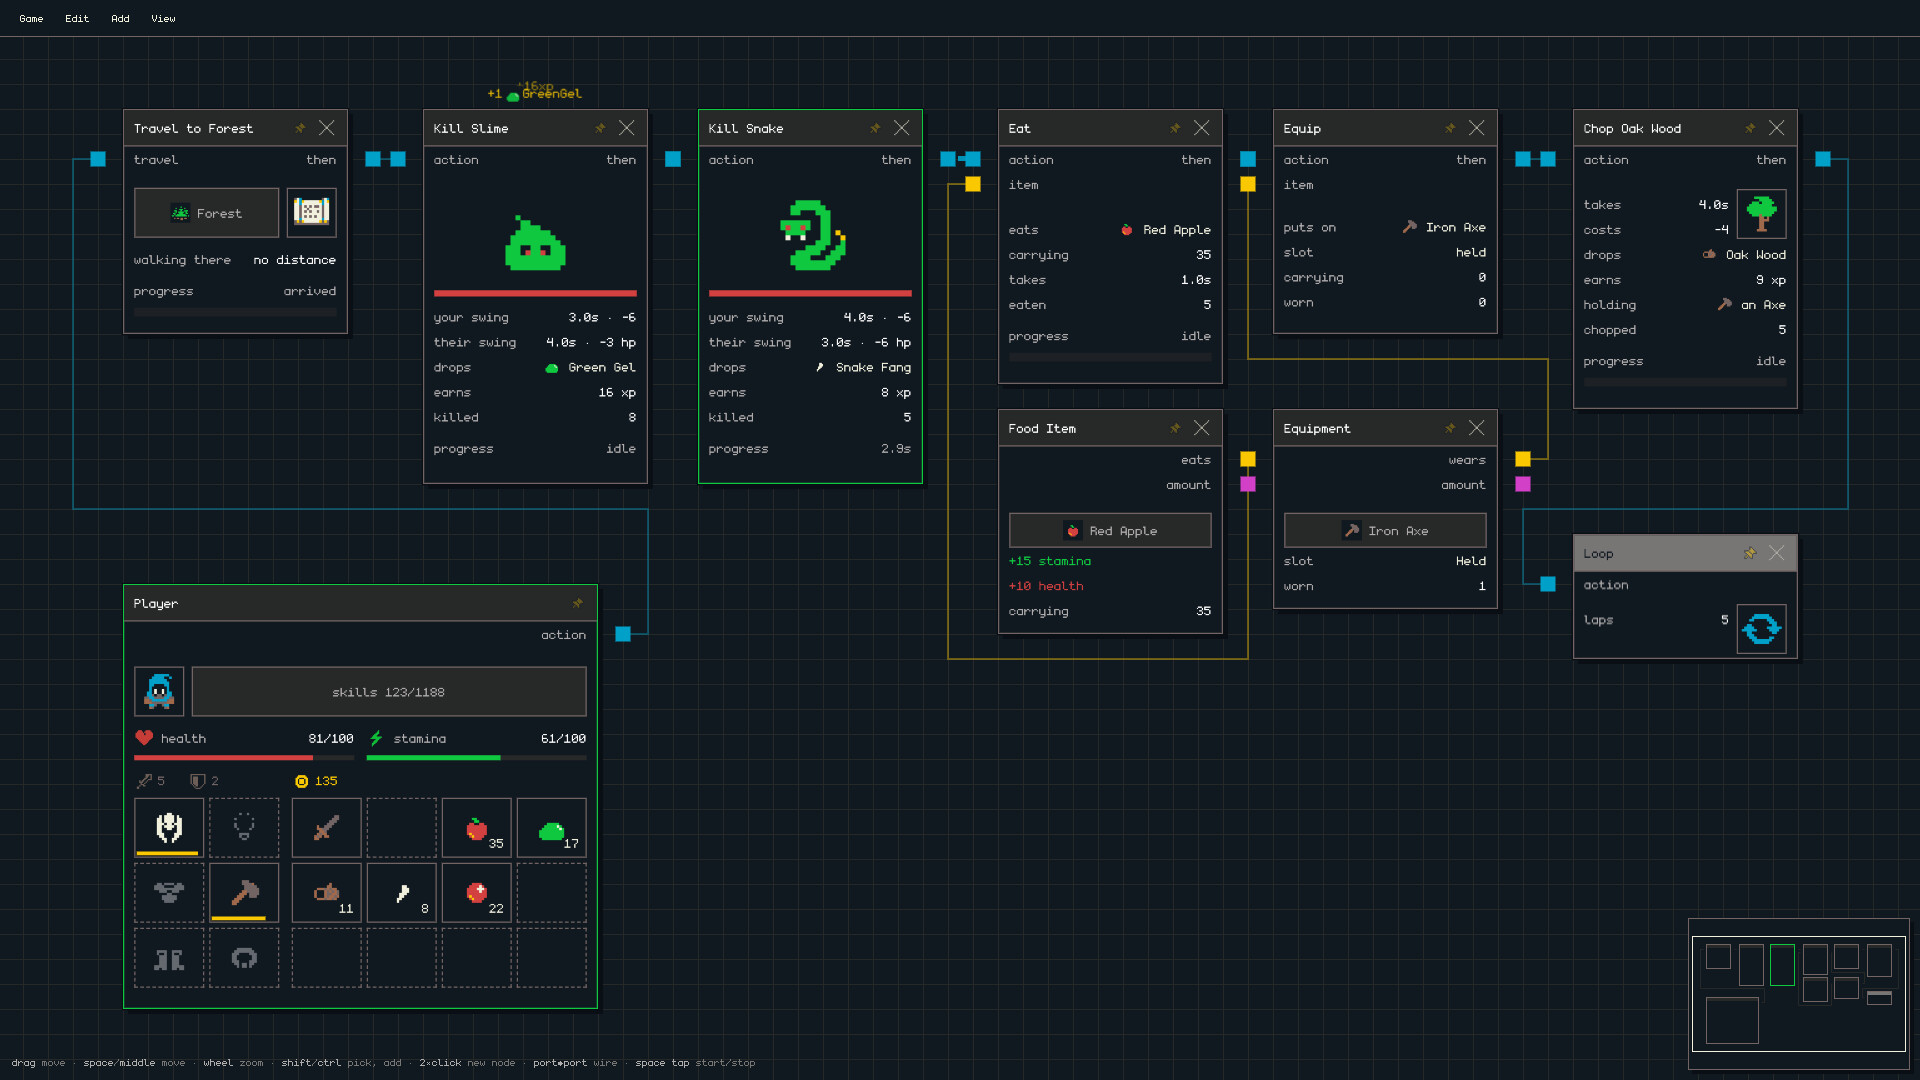Select Red Apple button in Food Item

1110,531
